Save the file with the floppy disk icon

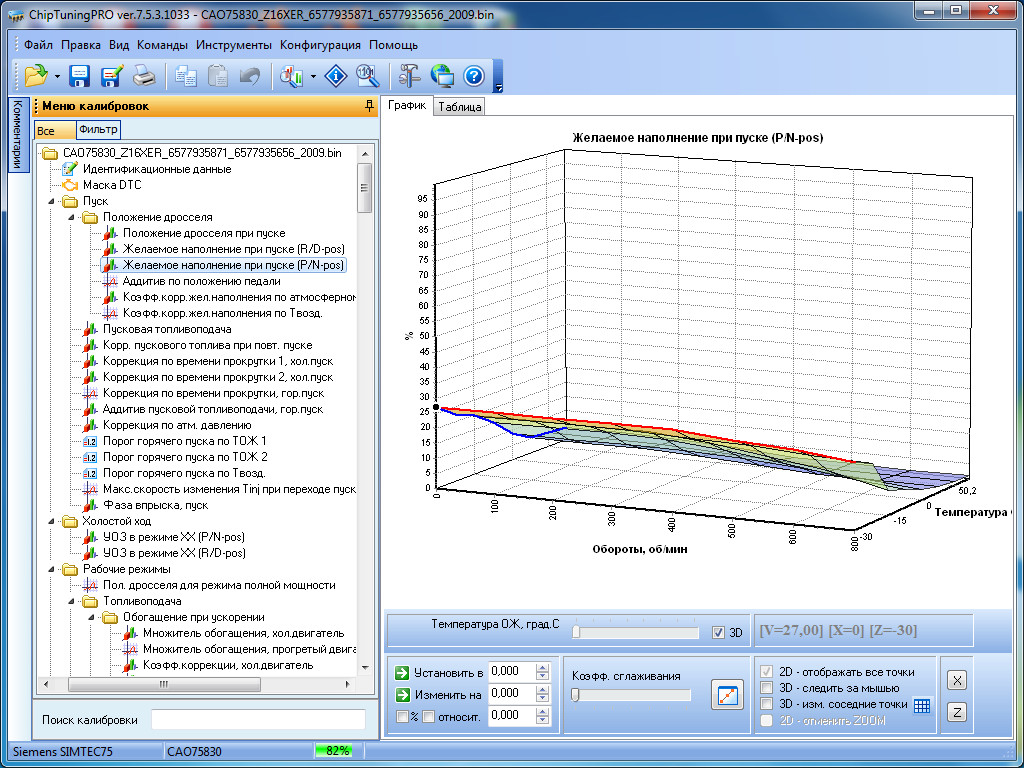80,76
